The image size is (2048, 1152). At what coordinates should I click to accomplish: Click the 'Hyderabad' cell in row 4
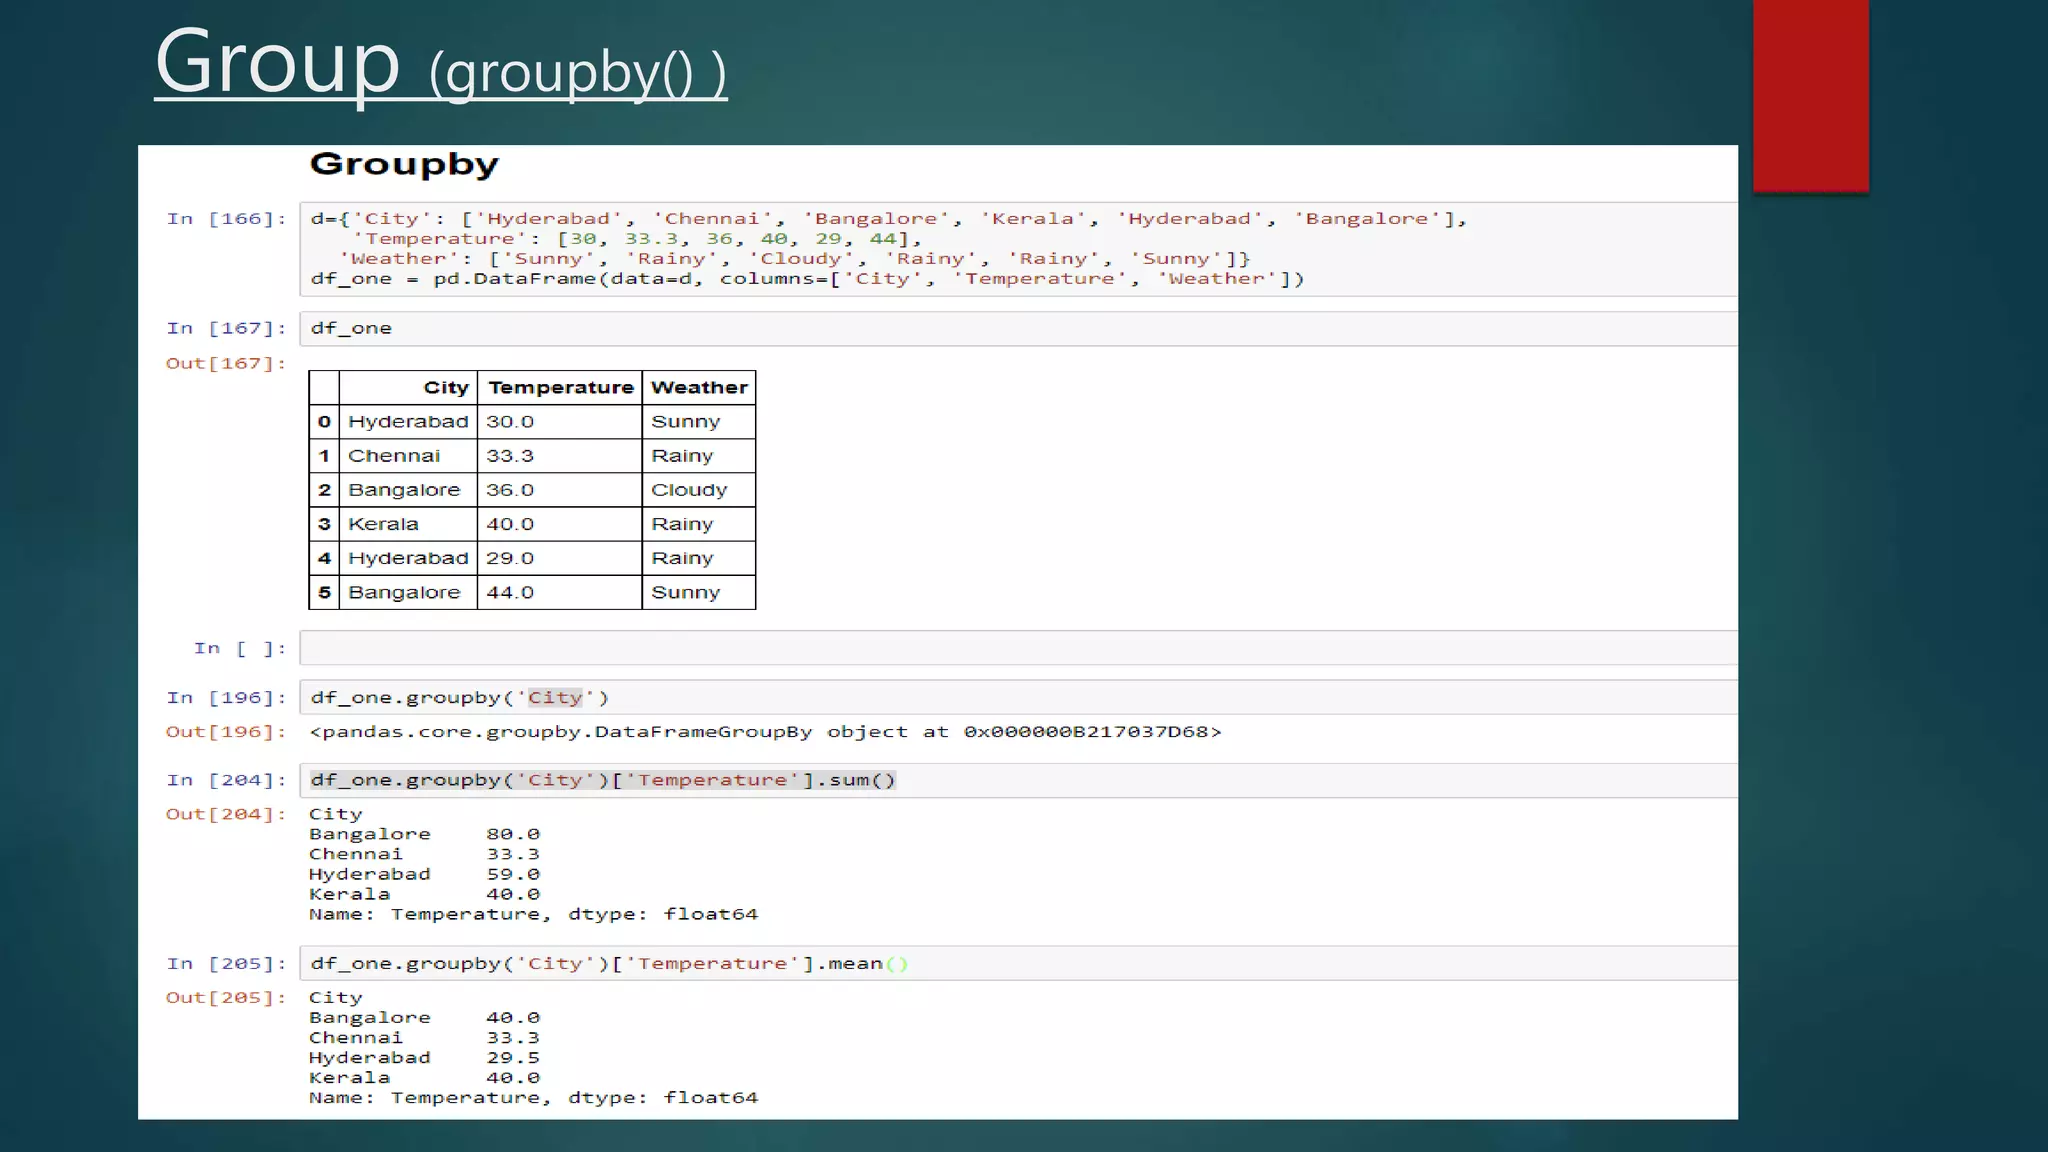(408, 558)
